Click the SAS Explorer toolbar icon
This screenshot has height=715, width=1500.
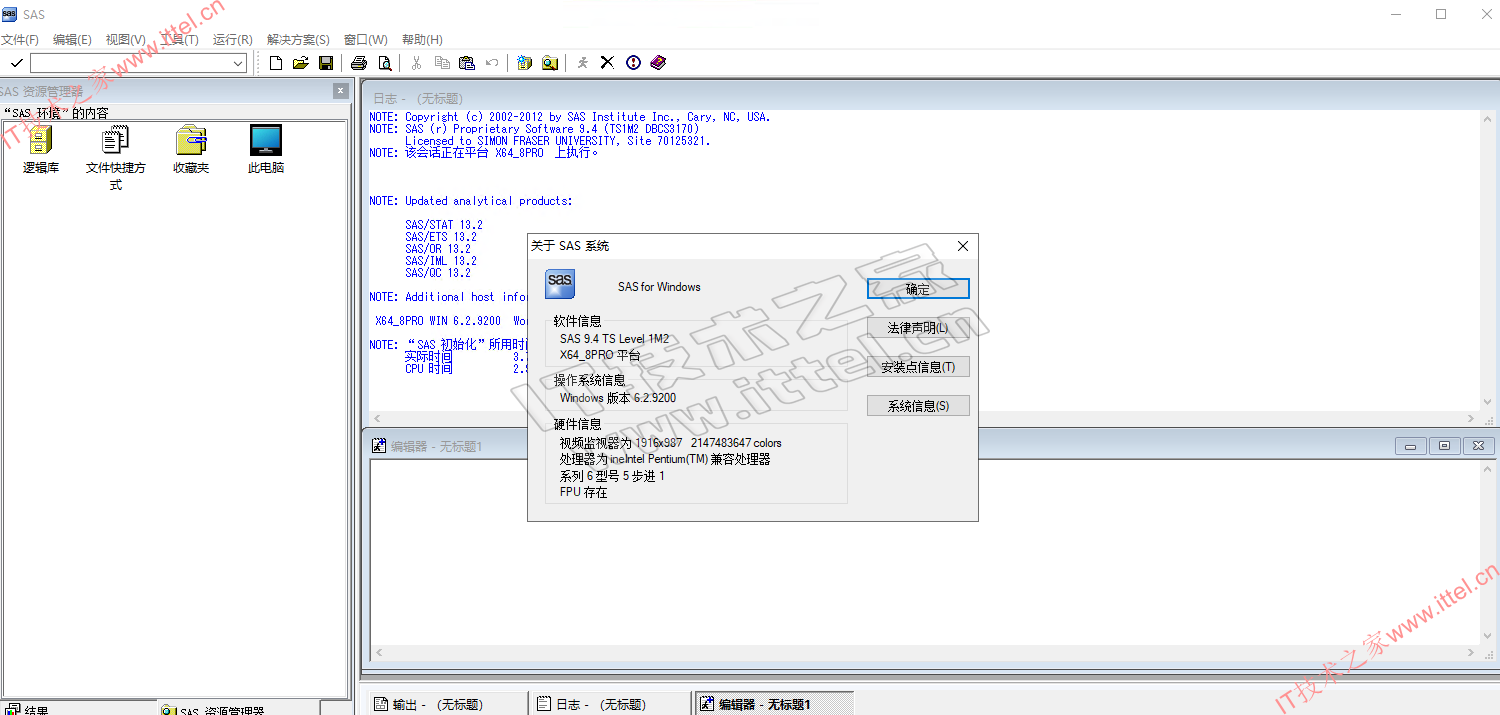pos(550,63)
